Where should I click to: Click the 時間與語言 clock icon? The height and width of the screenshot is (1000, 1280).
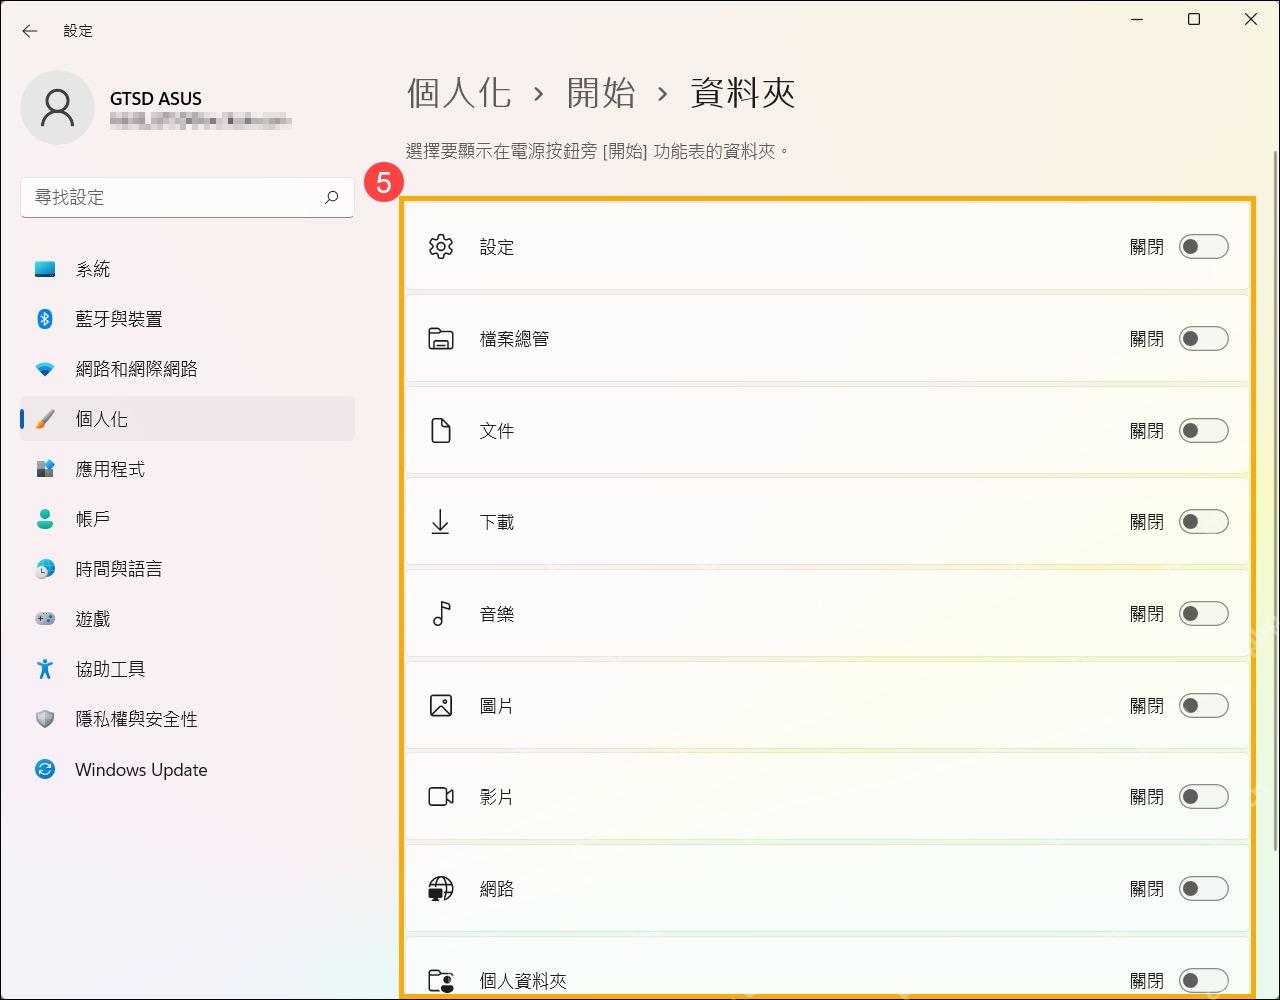coord(45,569)
